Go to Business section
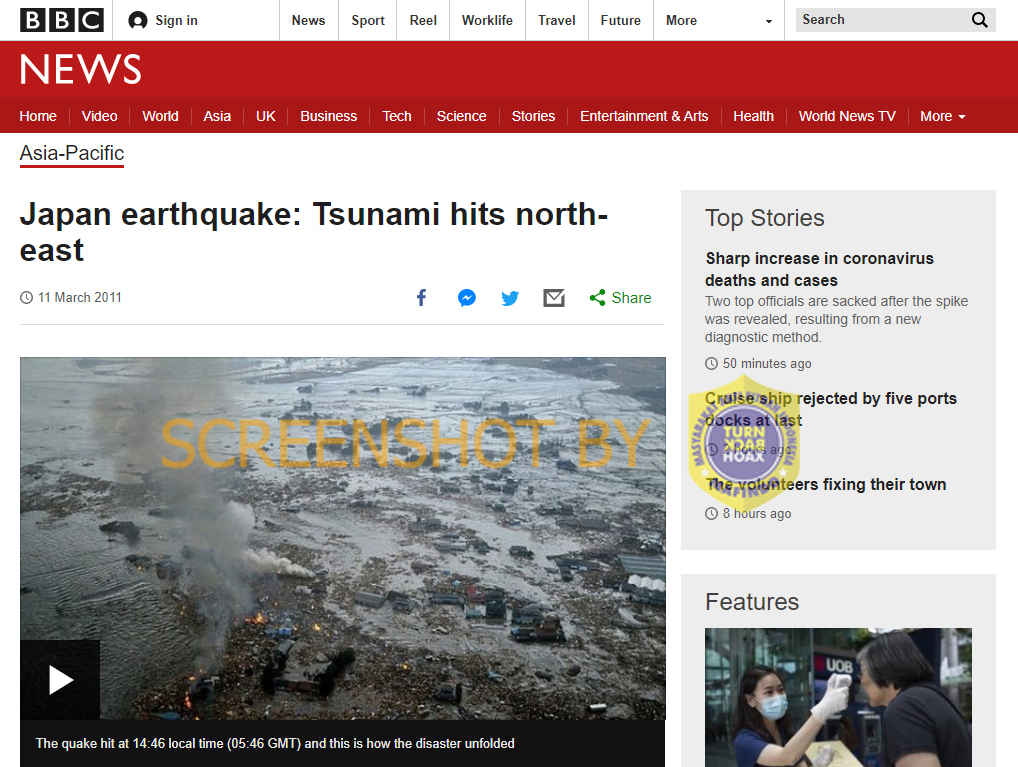 (x=329, y=116)
